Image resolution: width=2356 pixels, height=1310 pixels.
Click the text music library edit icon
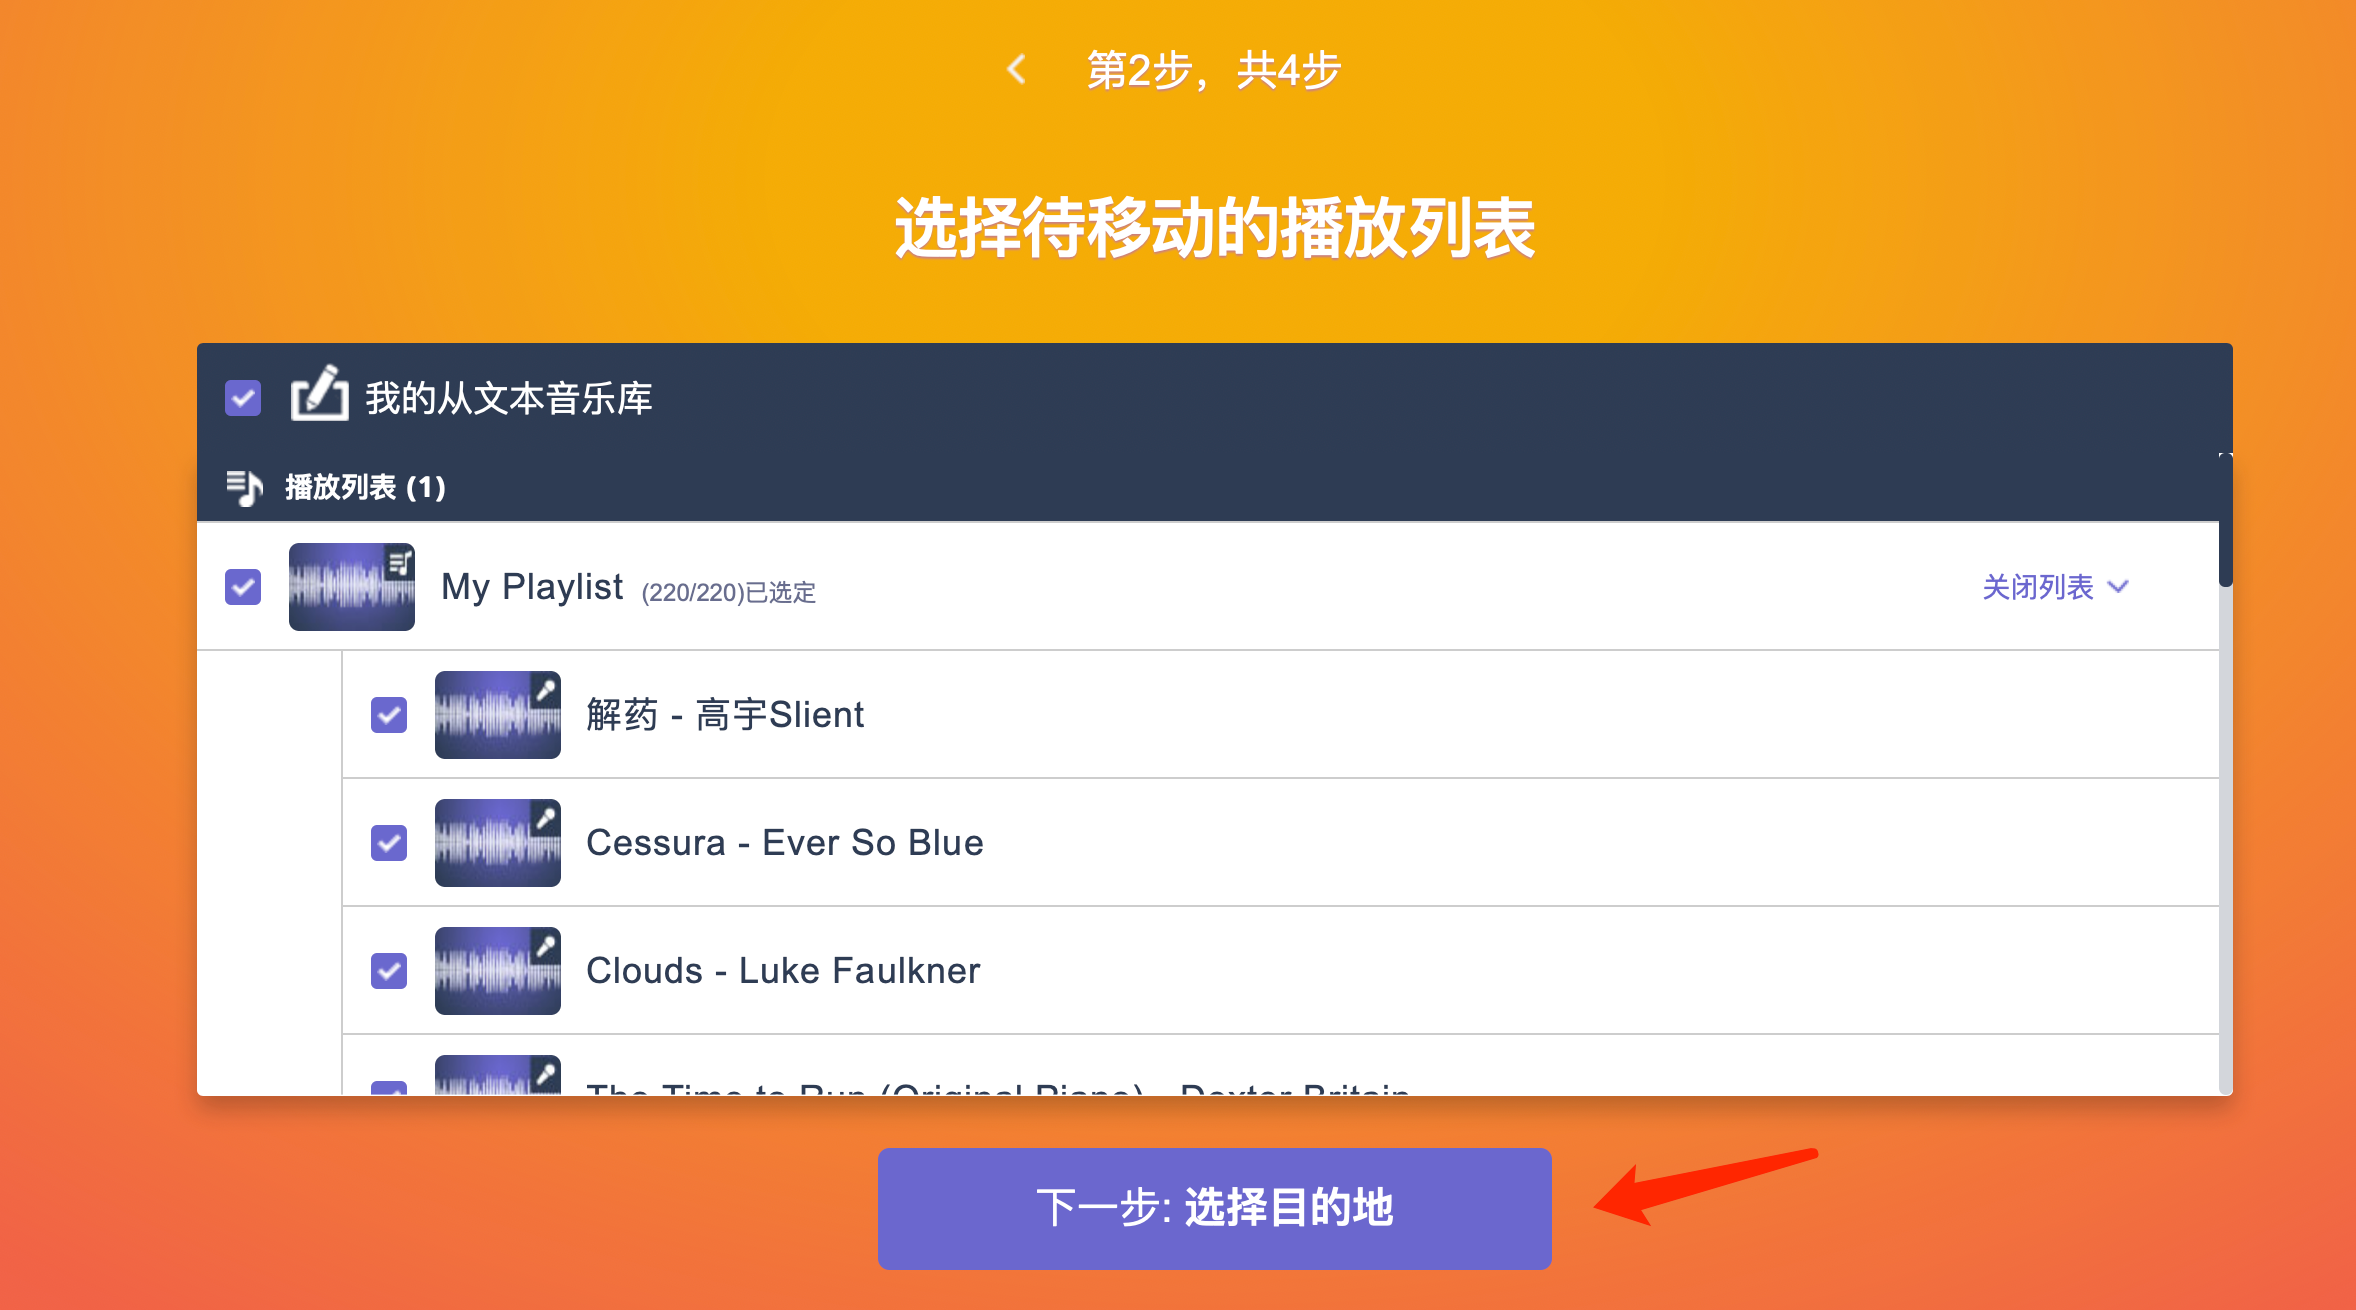pos(319,393)
